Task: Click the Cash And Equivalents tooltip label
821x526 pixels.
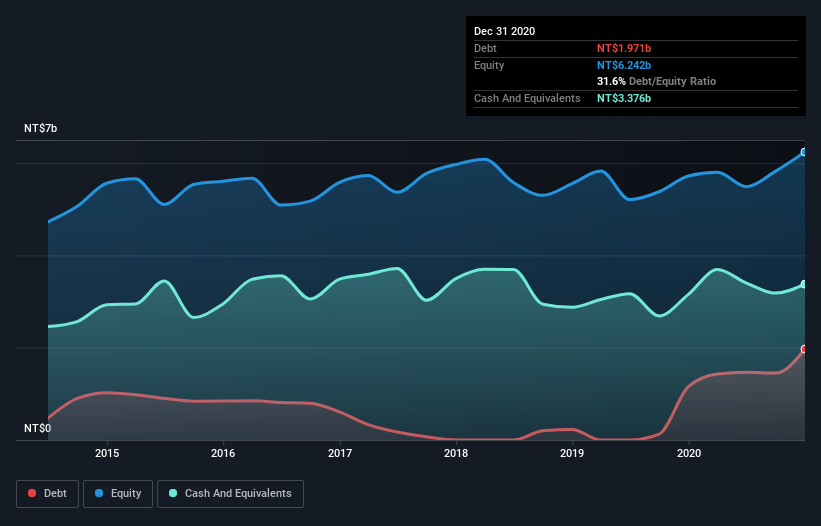Action: [527, 98]
